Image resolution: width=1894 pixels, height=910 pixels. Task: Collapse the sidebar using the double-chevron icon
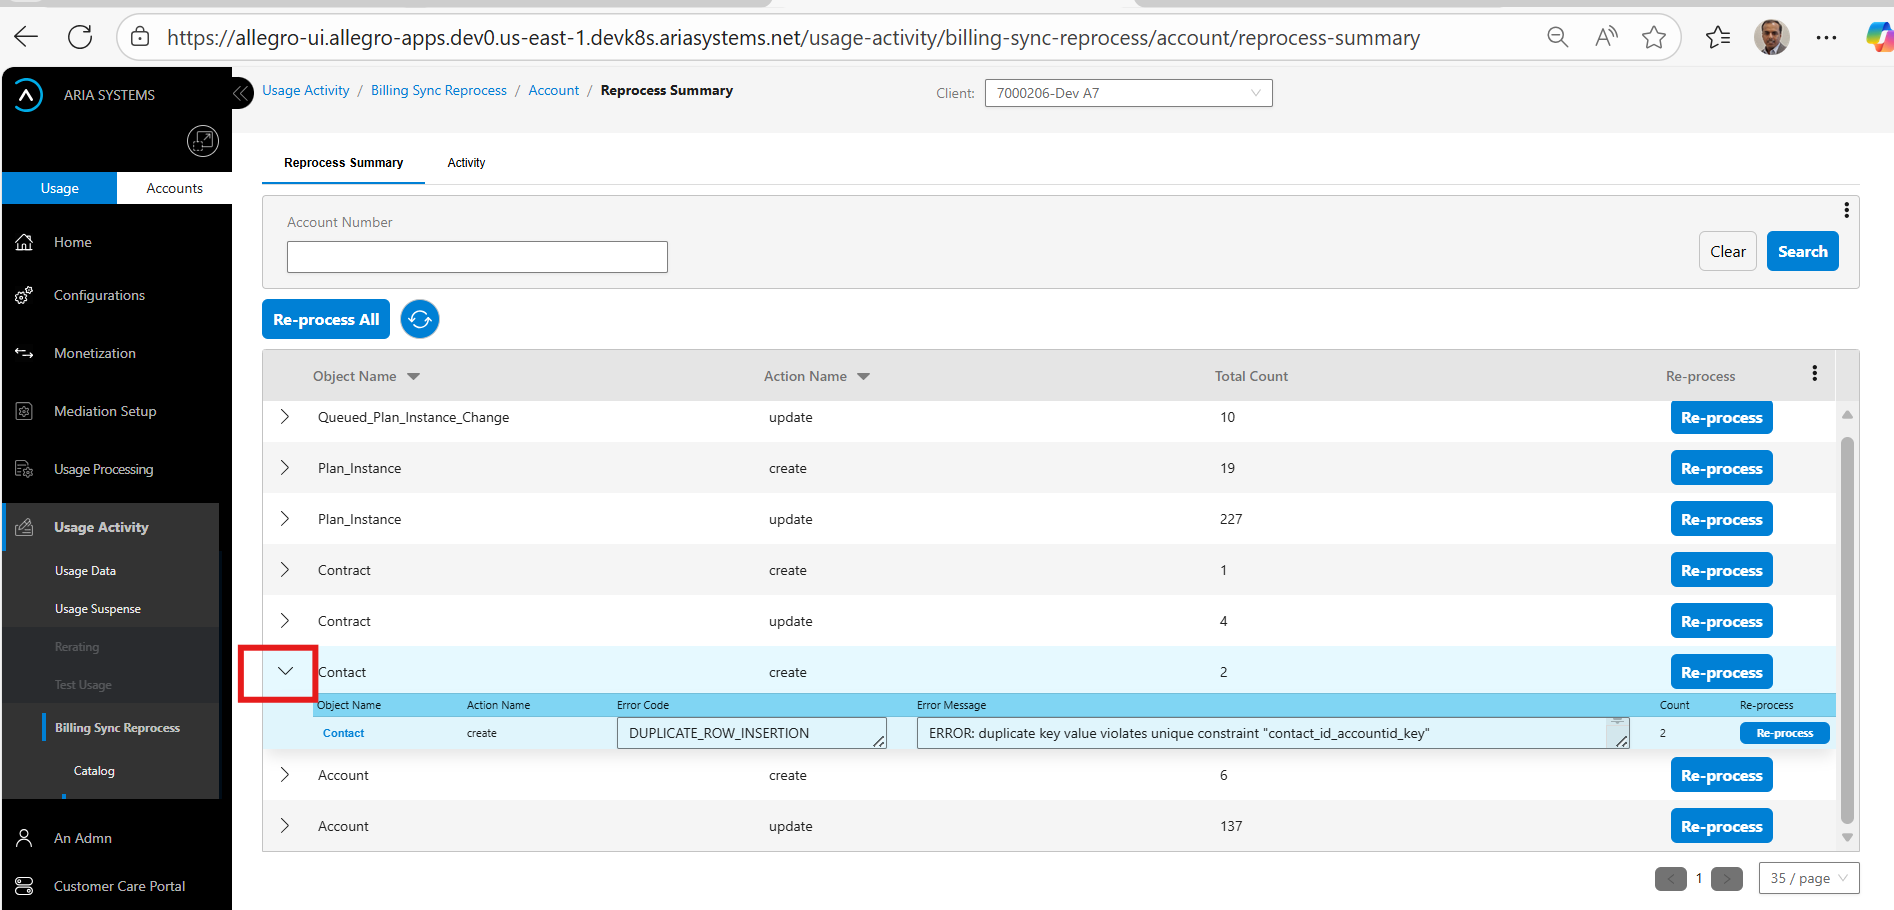[241, 94]
